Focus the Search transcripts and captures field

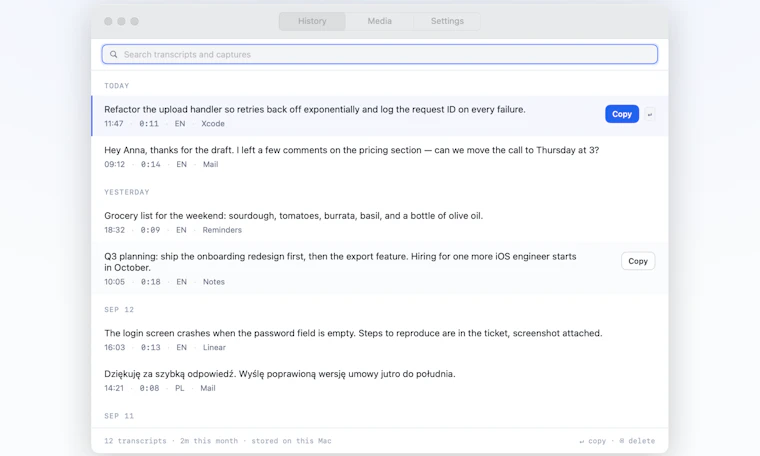click(x=380, y=54)
